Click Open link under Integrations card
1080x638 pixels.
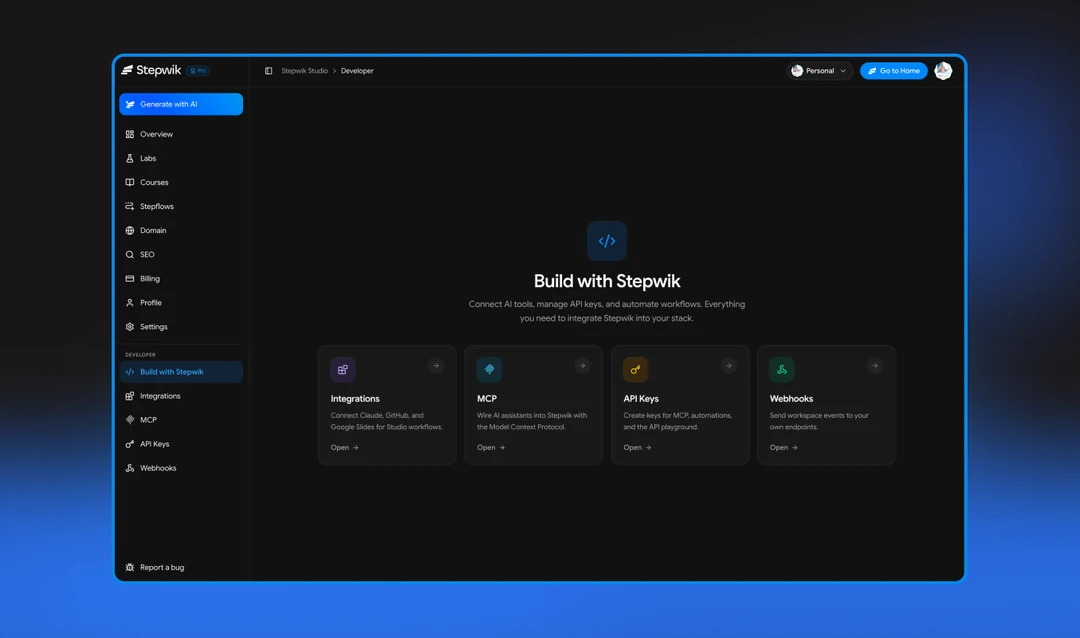point(344,448)
